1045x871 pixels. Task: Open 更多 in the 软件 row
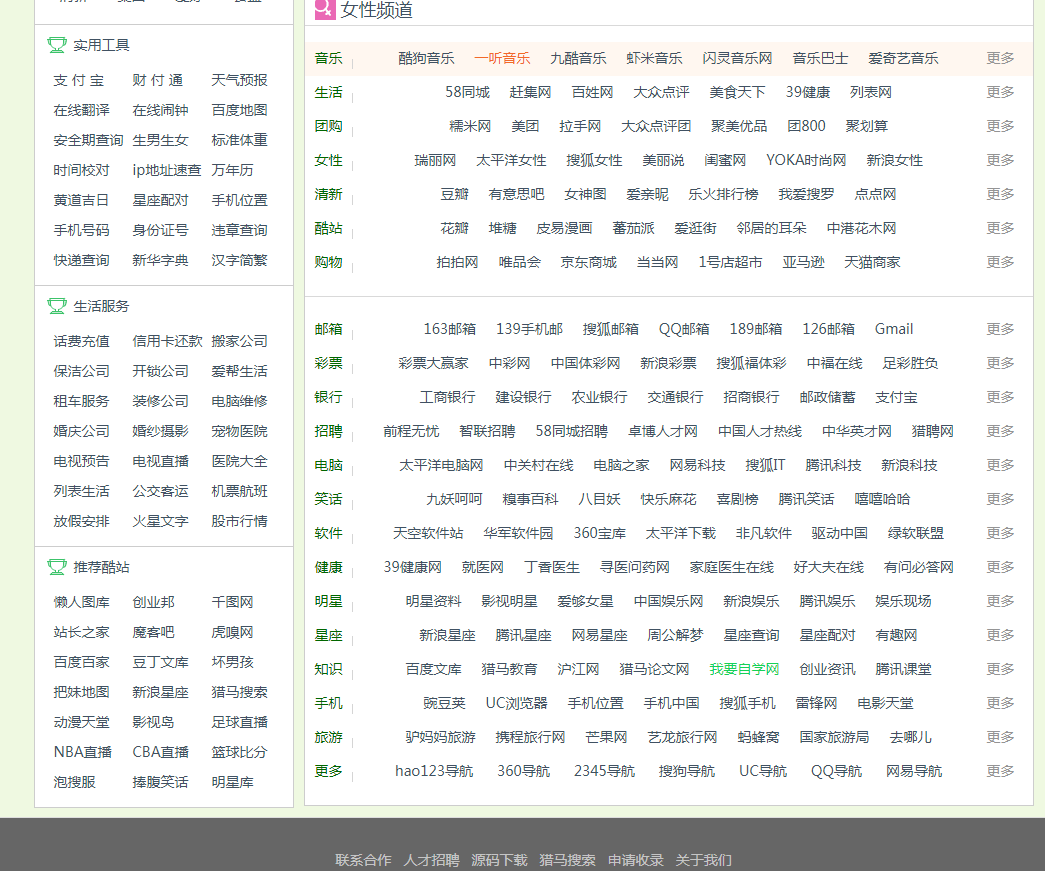(1000, 533)
